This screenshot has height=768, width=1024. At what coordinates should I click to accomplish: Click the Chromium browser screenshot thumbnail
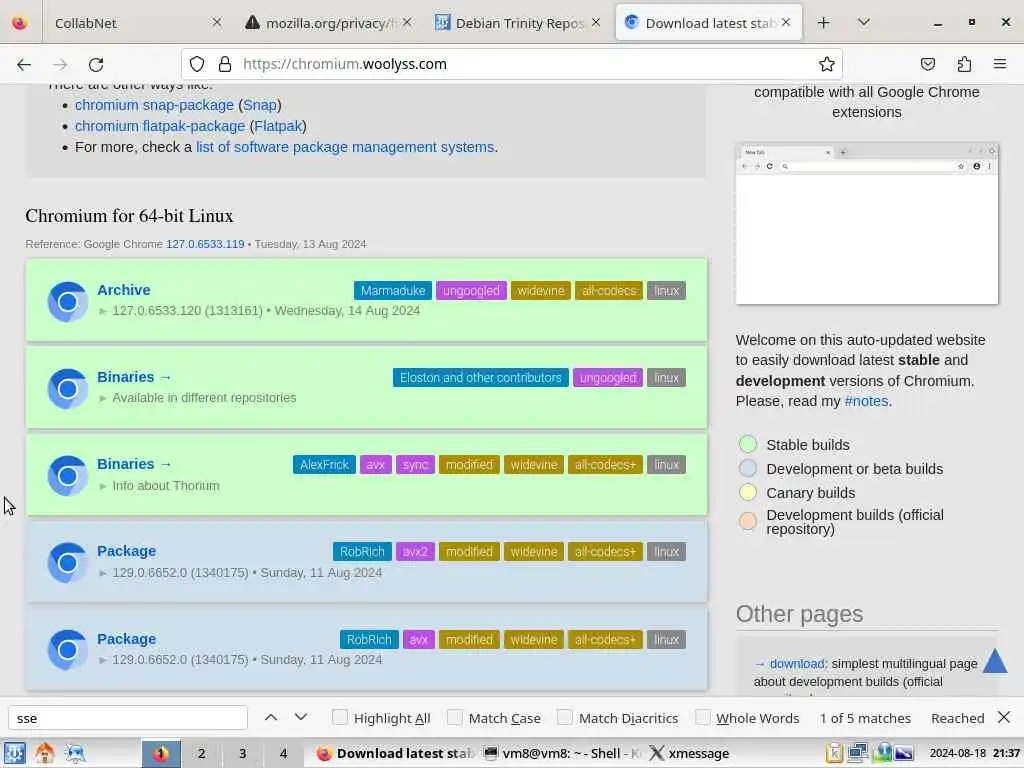point(867,223)
